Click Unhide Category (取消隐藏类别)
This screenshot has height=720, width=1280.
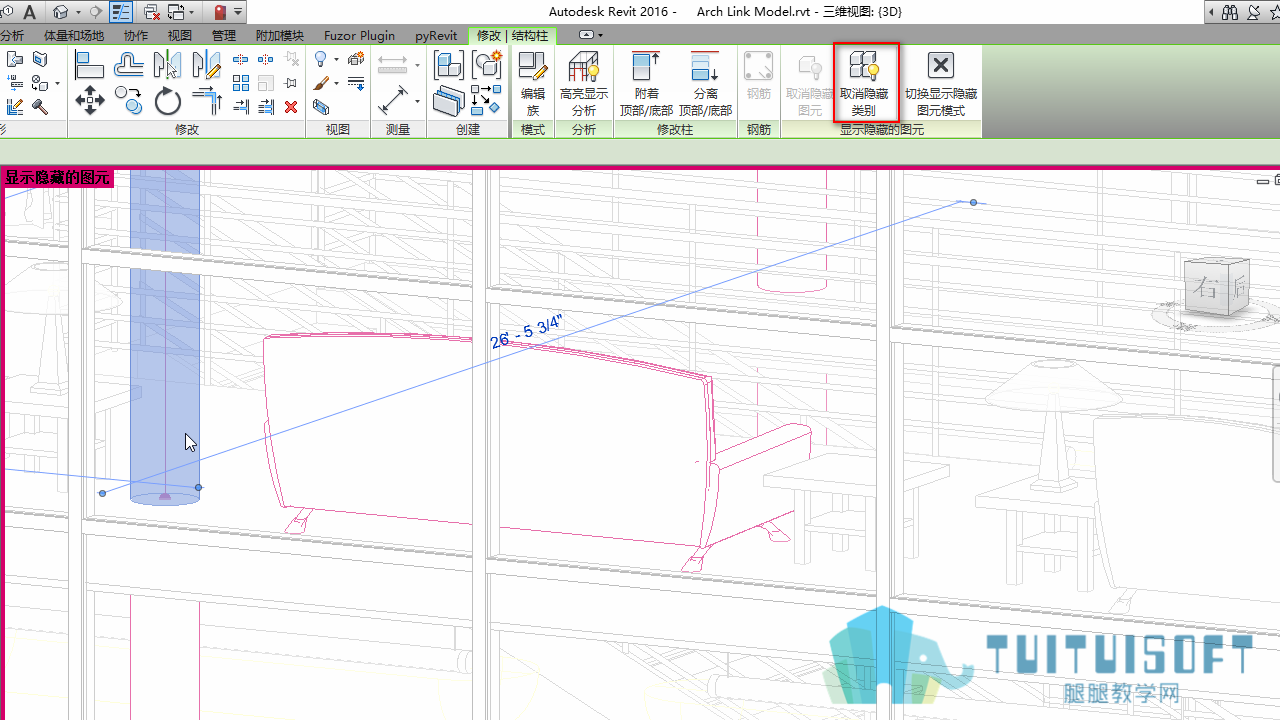(x=863, y=84)
